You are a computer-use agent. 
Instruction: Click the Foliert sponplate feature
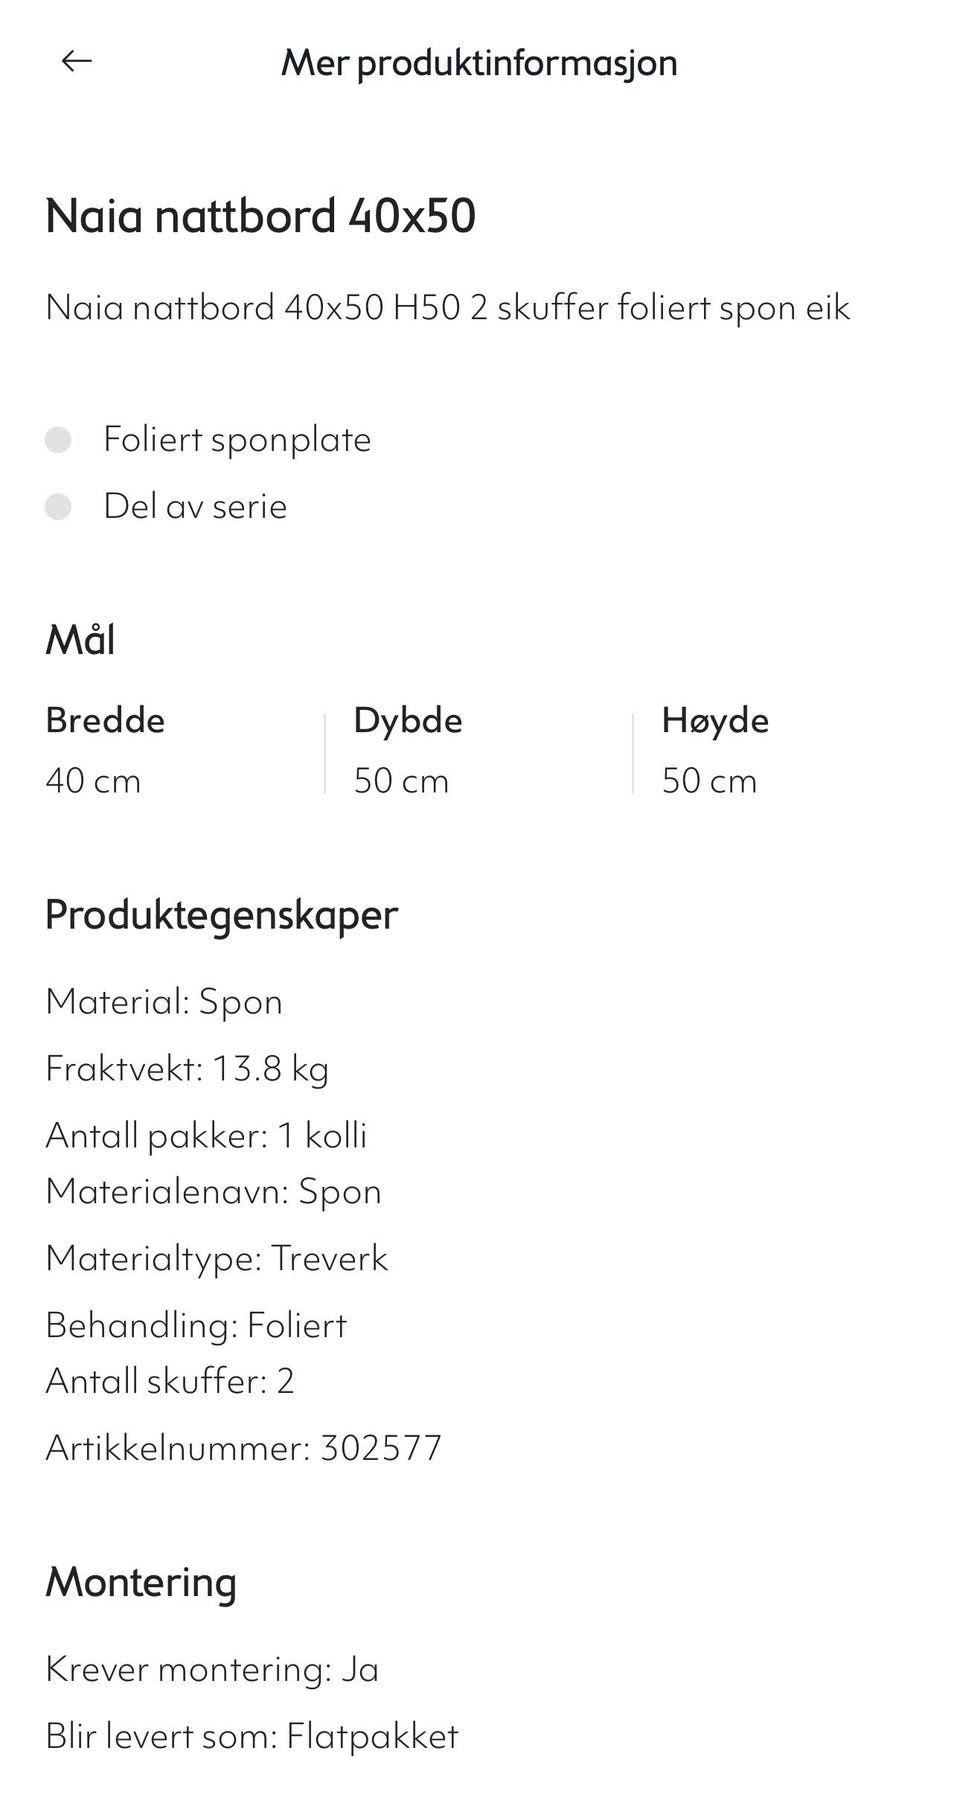tap(238, 437)
